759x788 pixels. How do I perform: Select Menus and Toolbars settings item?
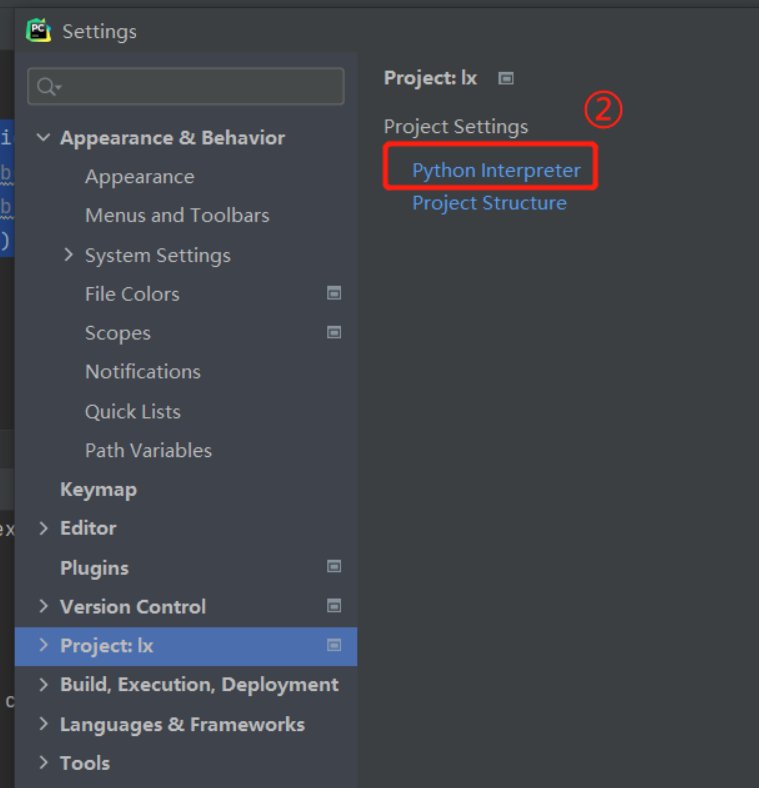click(177, 215)
